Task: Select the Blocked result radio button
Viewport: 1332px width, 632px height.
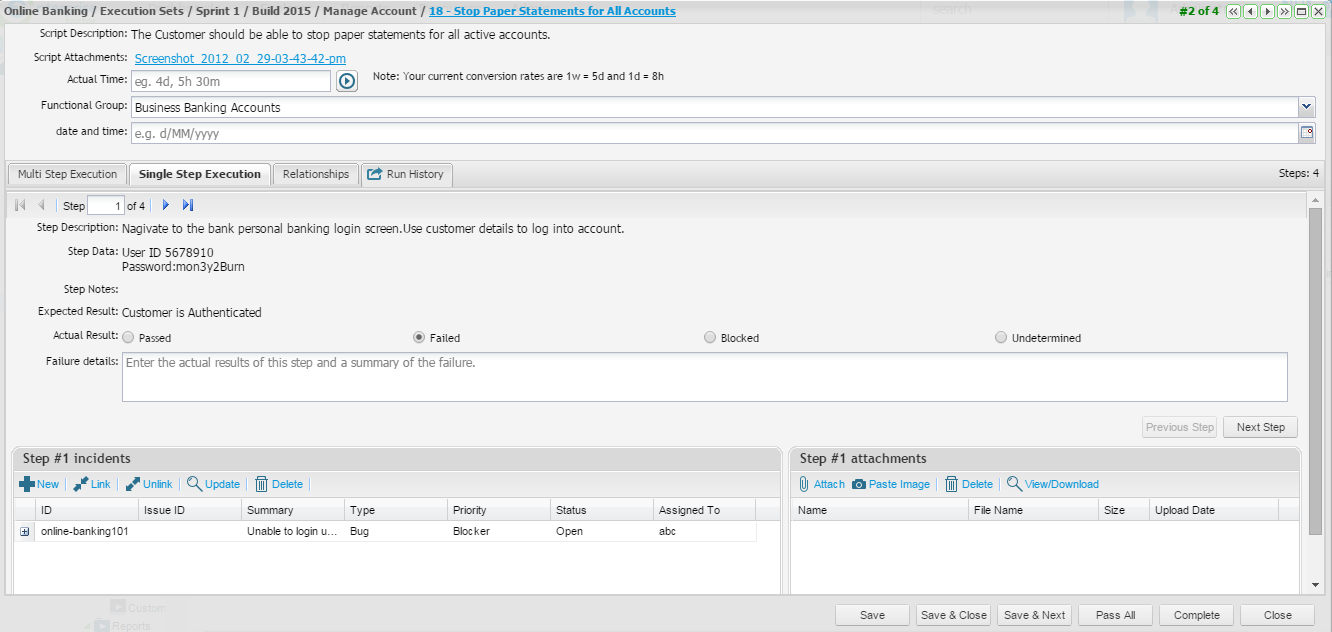Action: click(x=710, y=338)
